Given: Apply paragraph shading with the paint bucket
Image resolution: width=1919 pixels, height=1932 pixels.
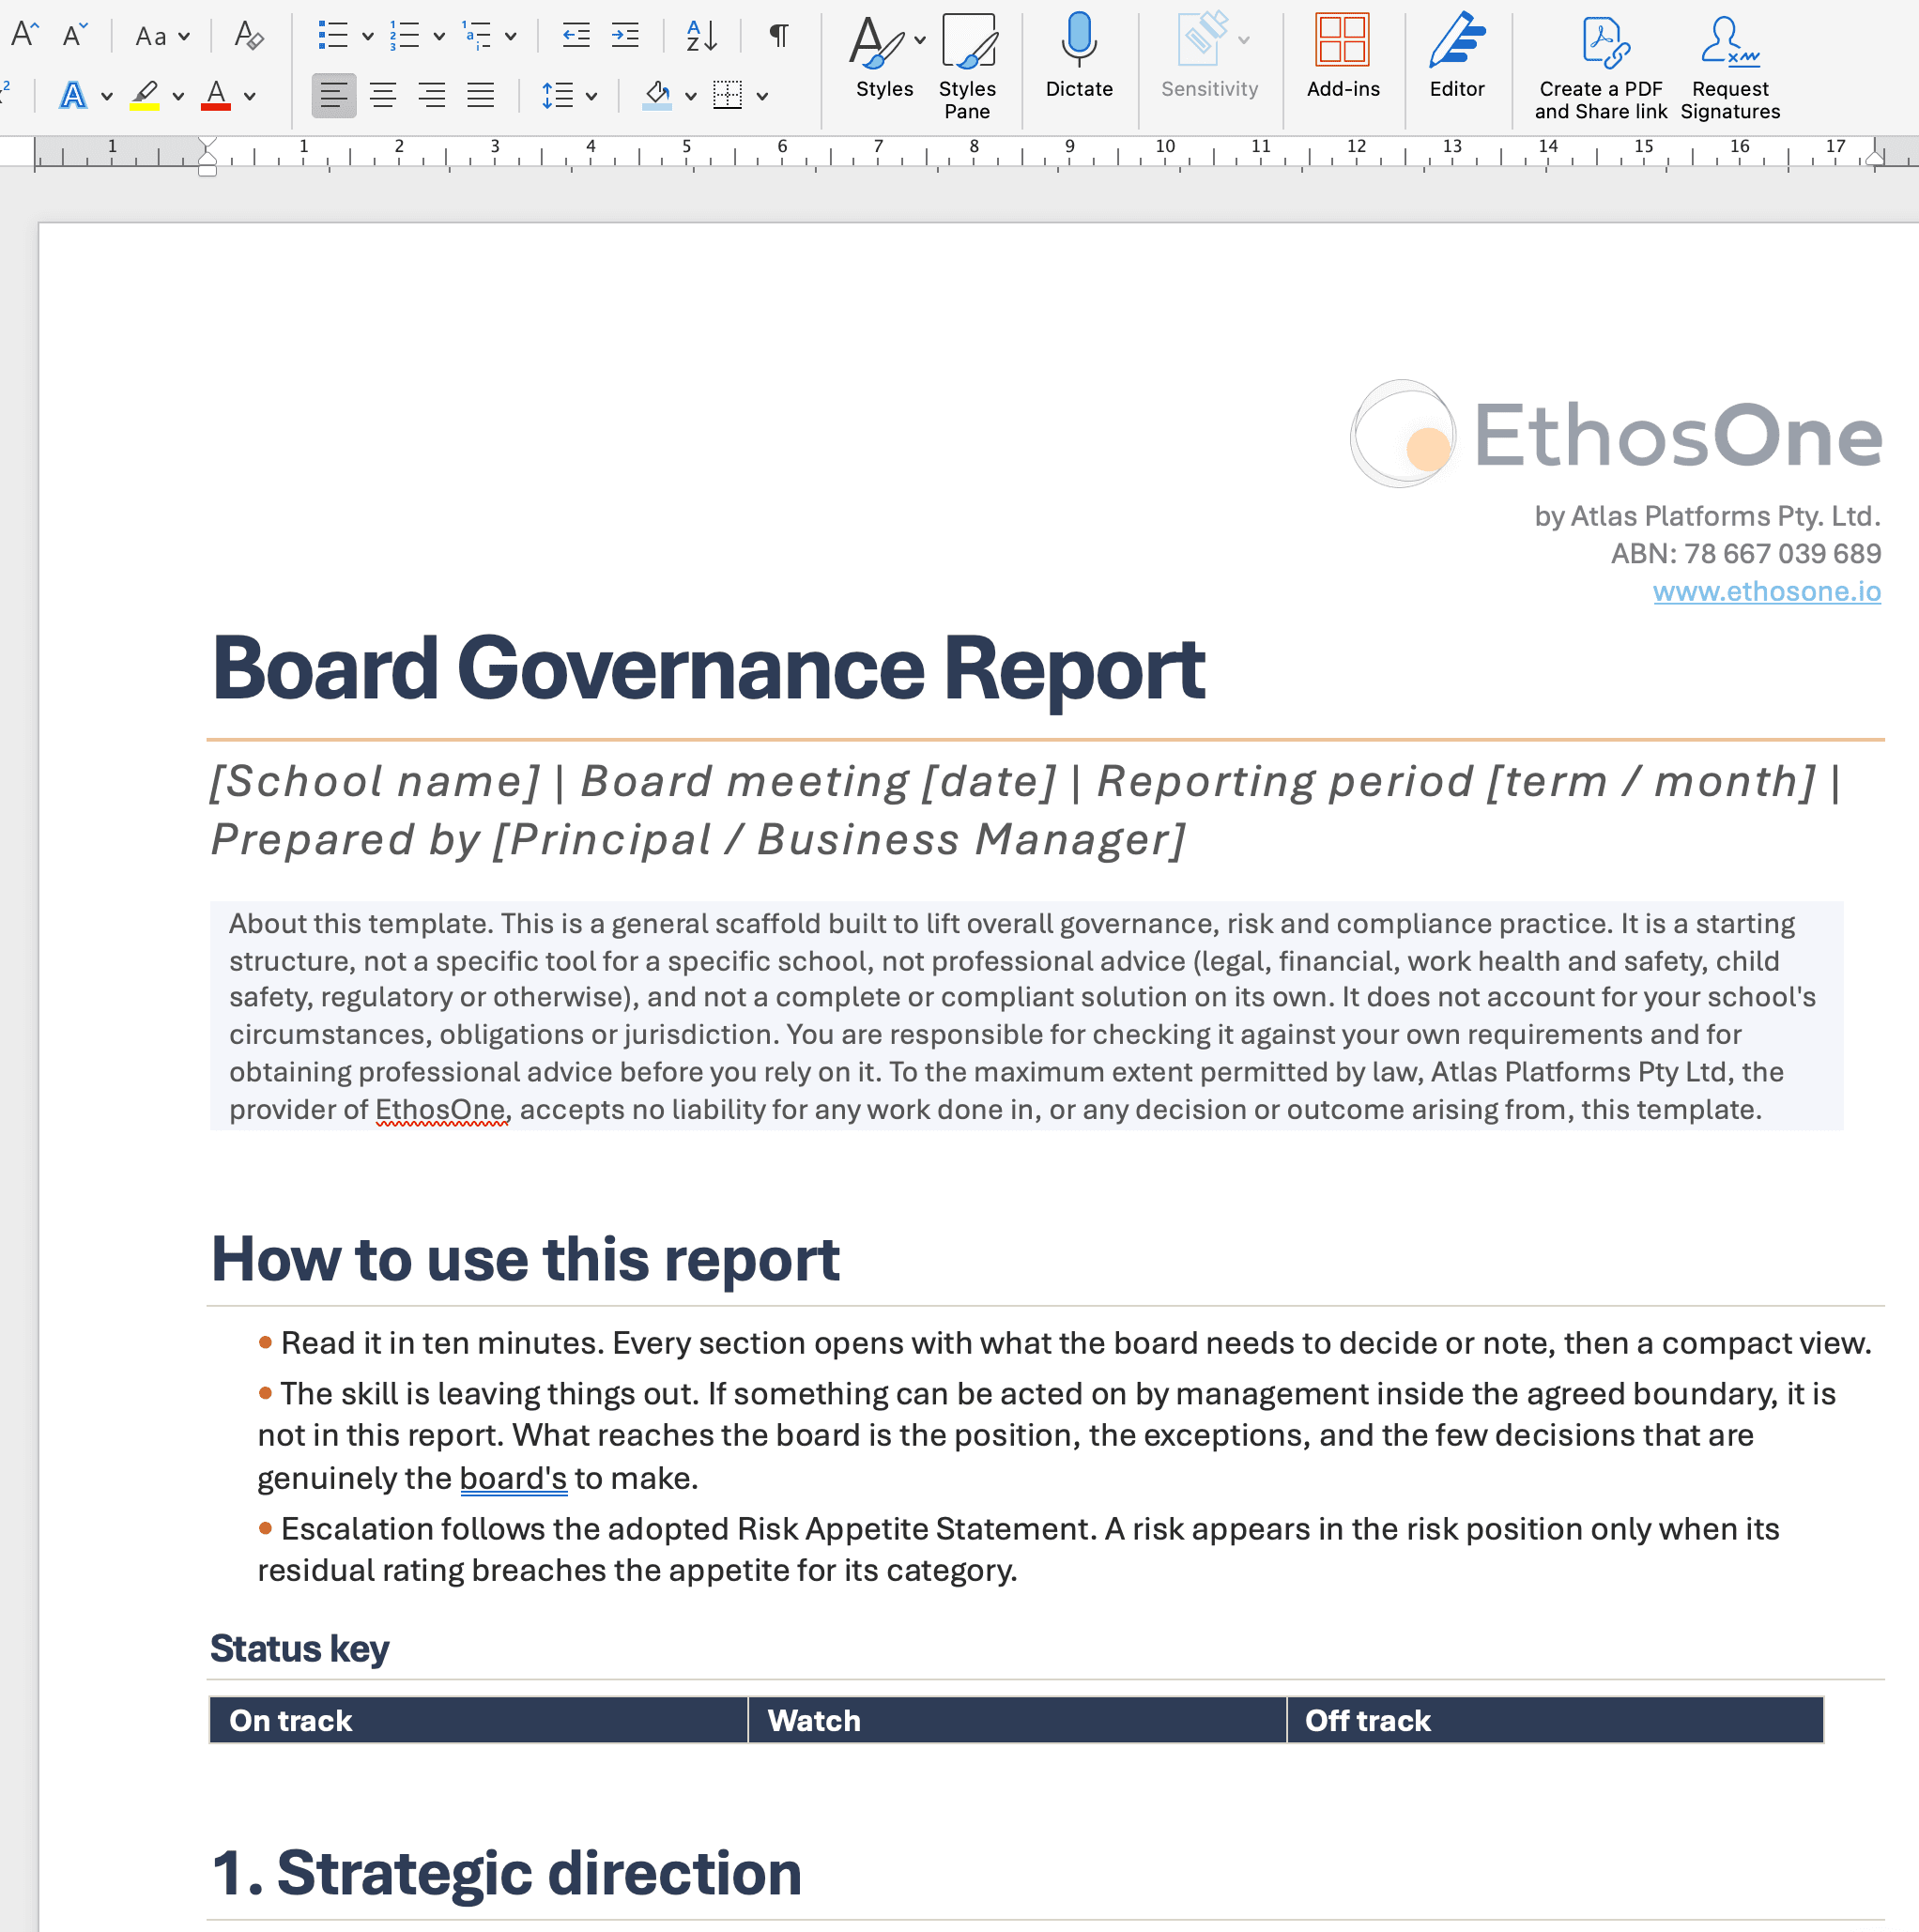Looking at the screenshot, I should [x=657, y=96].
